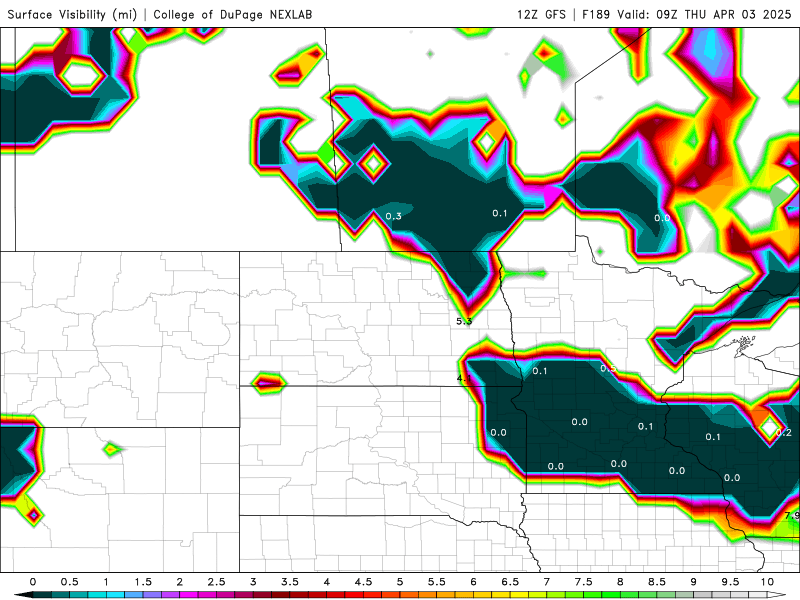
Task: Click the "F189" forecast hour text
Action: tap(596, 14)
